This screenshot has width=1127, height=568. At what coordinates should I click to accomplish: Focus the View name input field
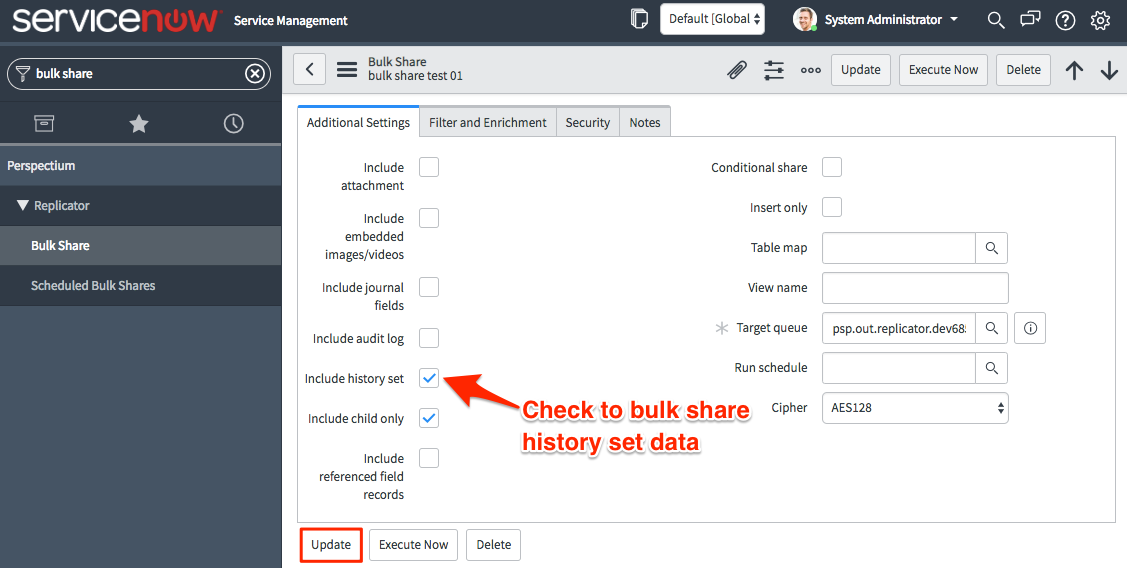[915, 288]
